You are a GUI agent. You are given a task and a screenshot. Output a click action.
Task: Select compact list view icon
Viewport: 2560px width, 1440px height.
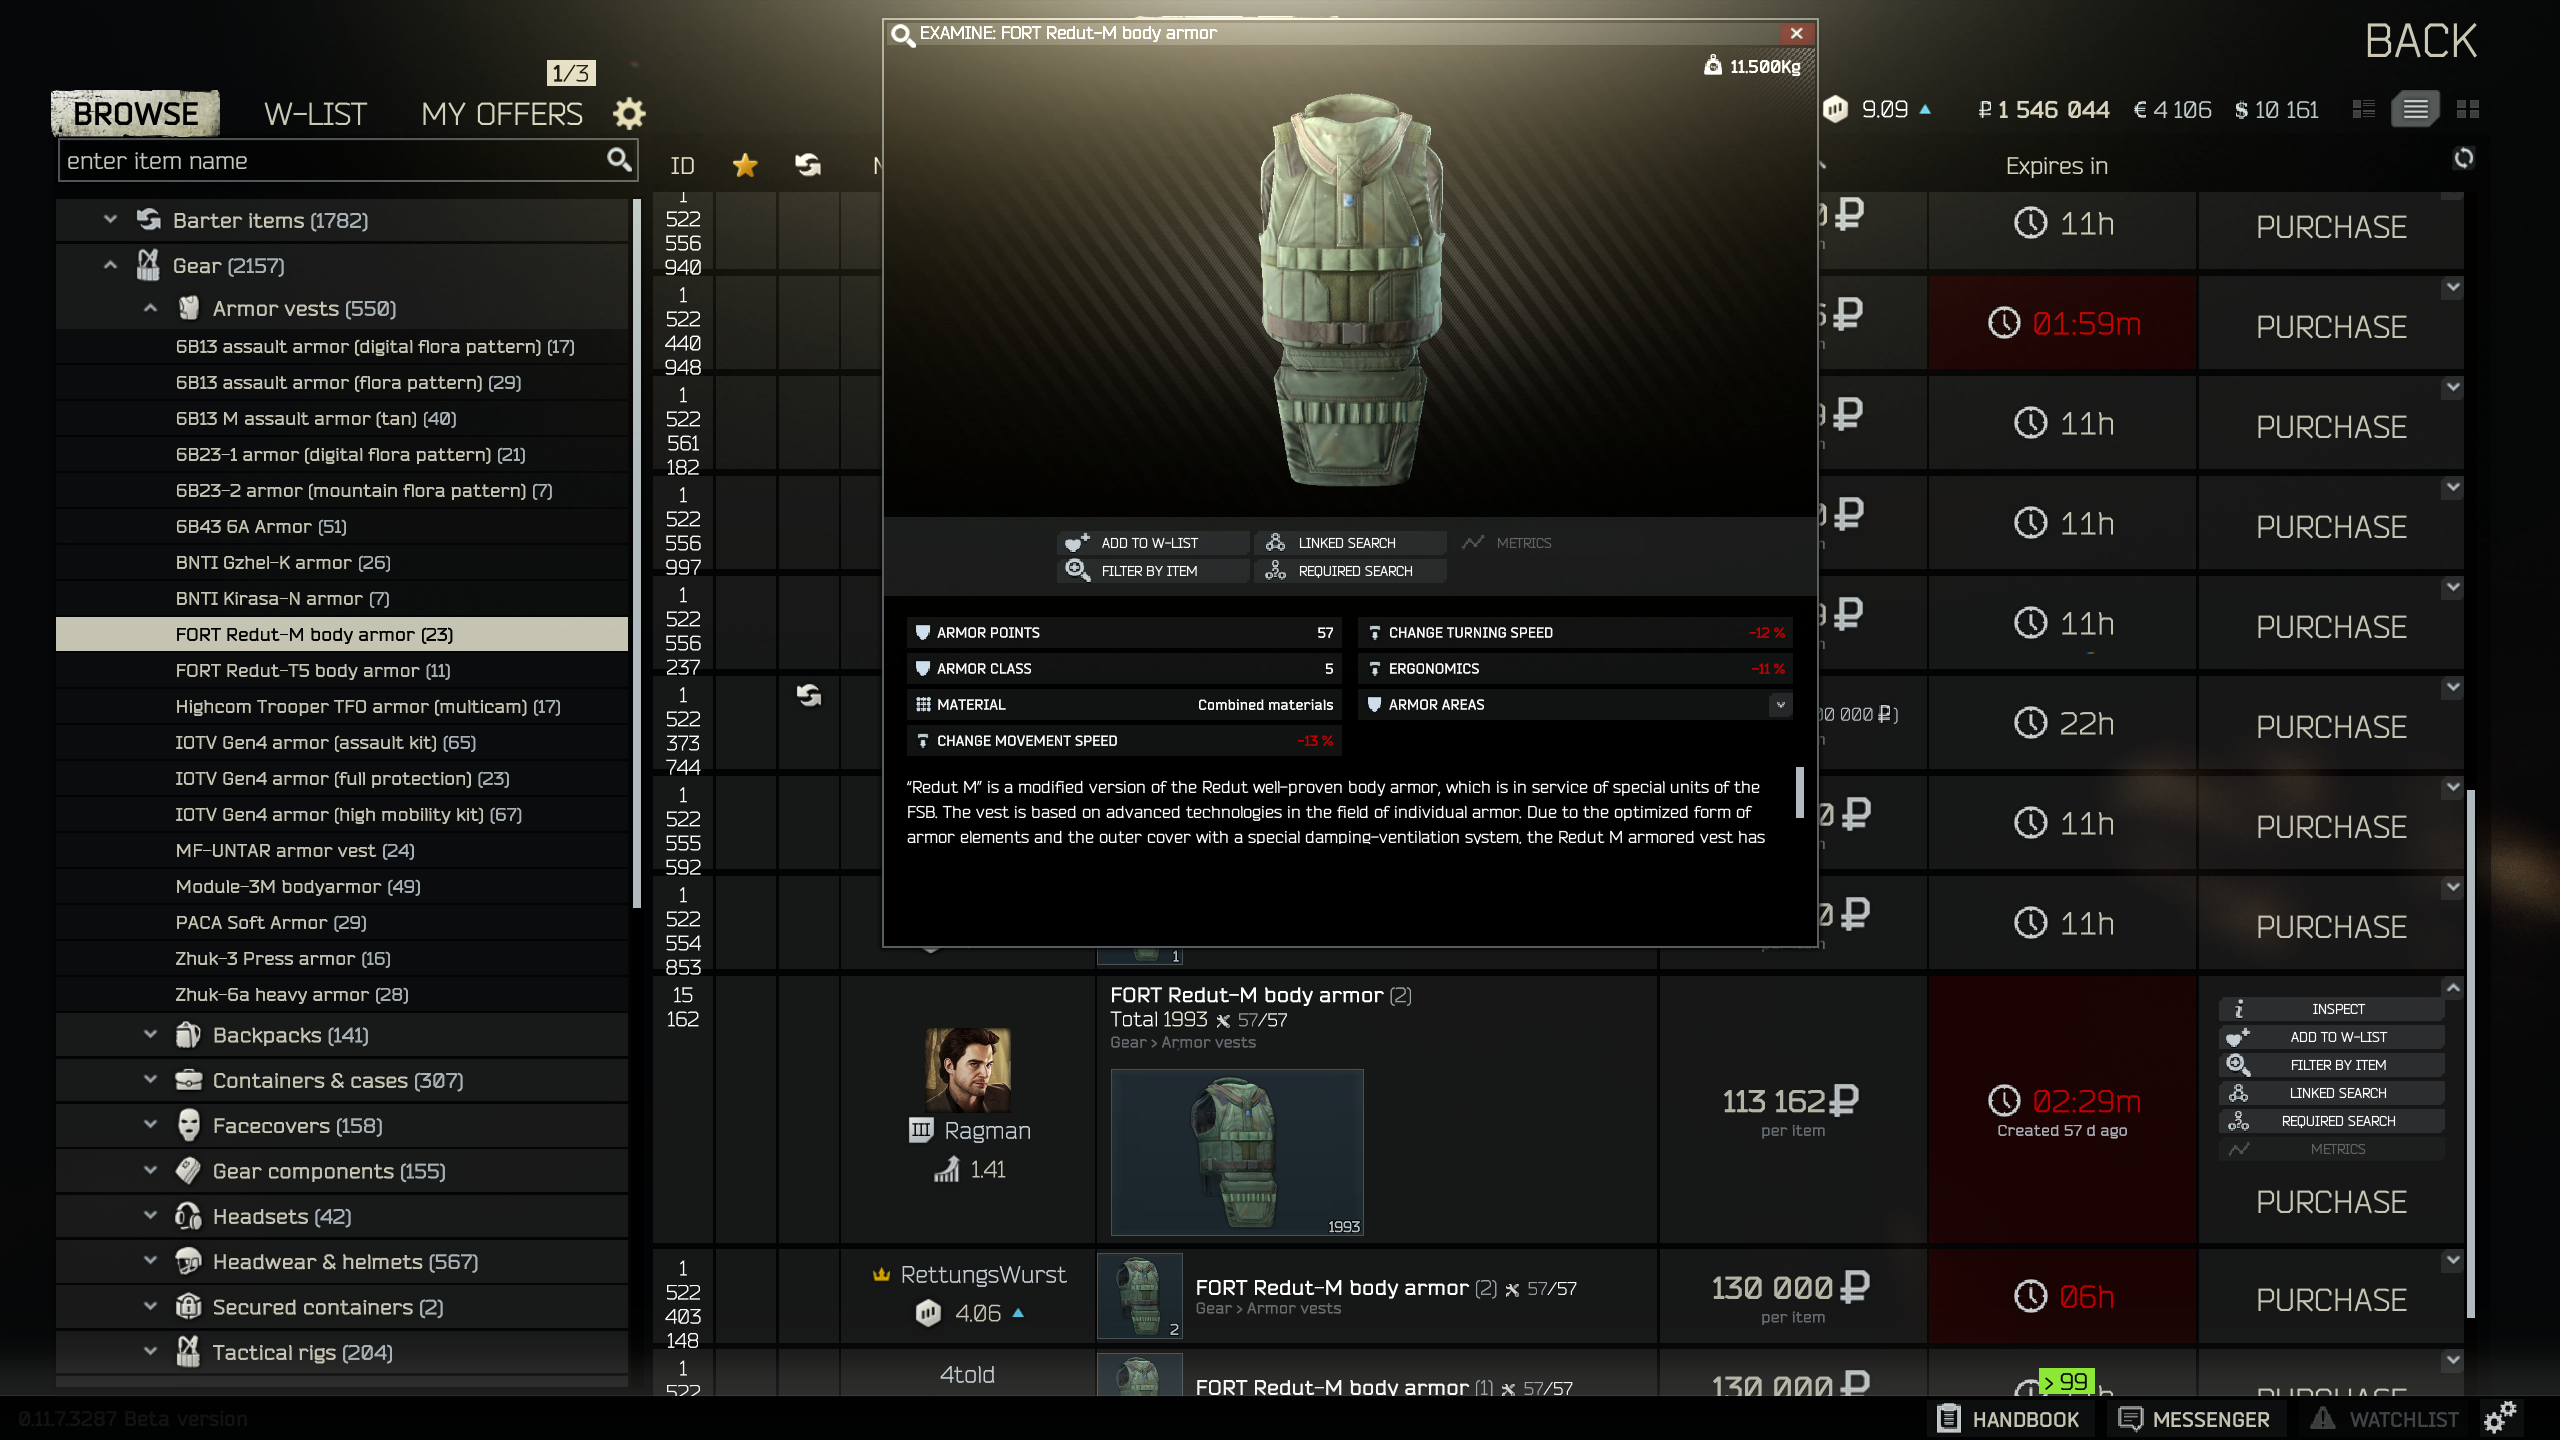click(2415, 109)
